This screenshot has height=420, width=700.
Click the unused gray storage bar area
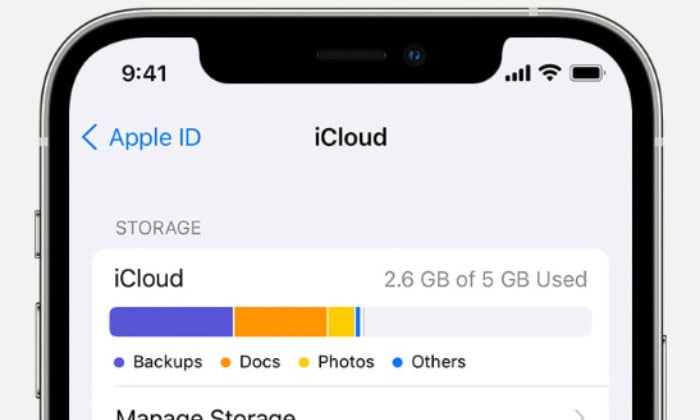[x=478, y=322]
